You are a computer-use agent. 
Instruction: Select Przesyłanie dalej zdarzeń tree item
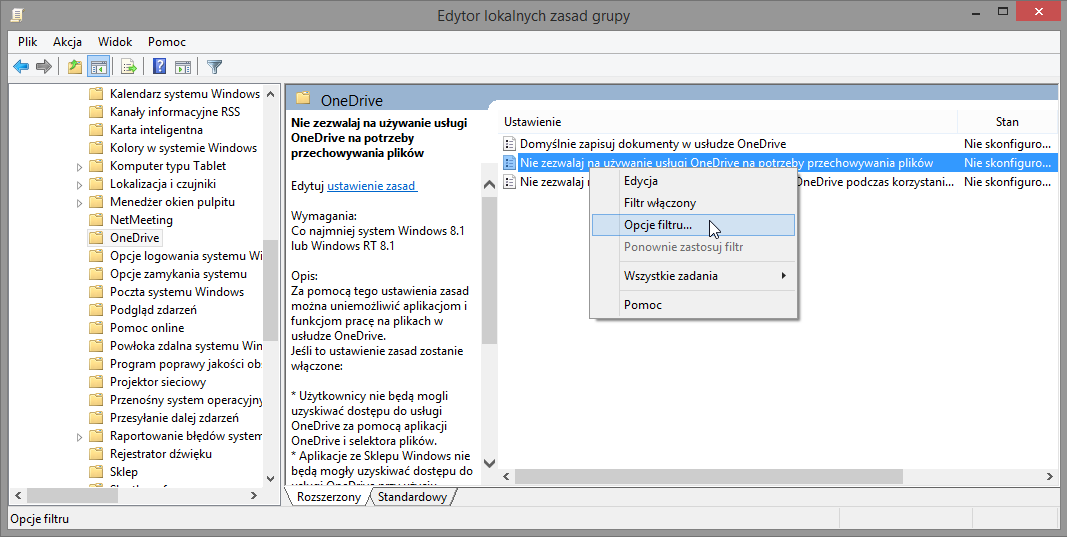tap(174, 418)
